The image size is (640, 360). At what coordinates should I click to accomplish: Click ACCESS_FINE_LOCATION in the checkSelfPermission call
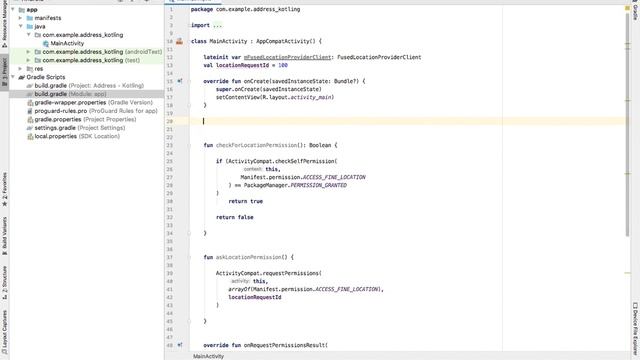(x=334, y=177)
